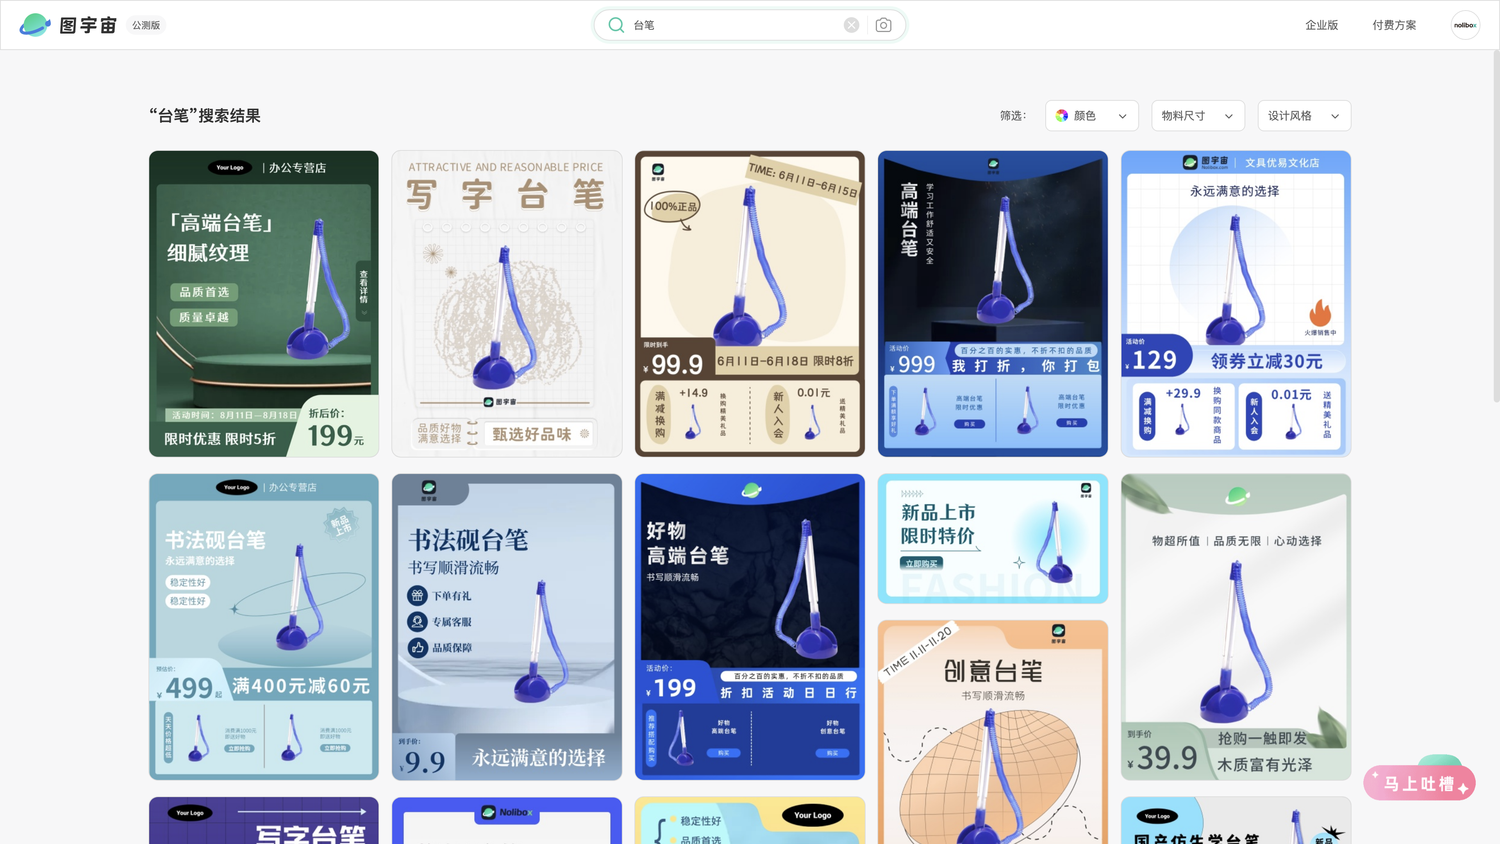Click the 图宇宙 planet logo

(x=35, y=25)
